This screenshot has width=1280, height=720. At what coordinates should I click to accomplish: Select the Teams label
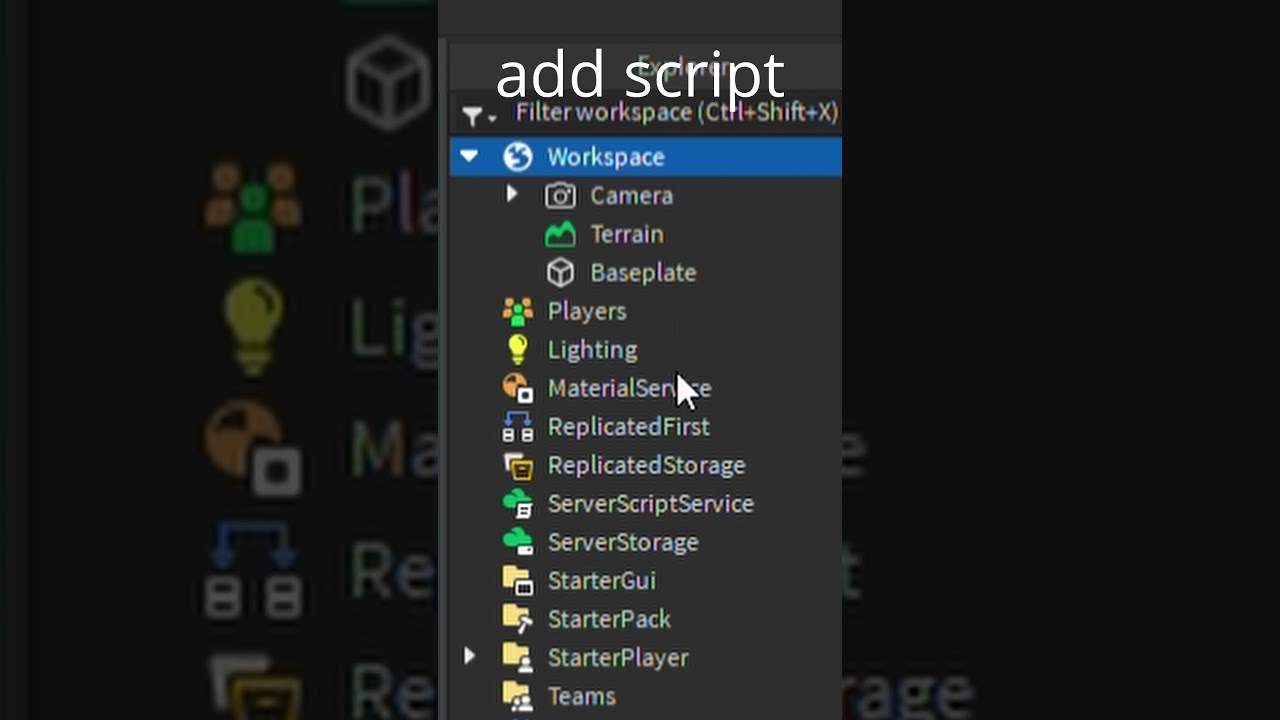[x=581, y=696]
